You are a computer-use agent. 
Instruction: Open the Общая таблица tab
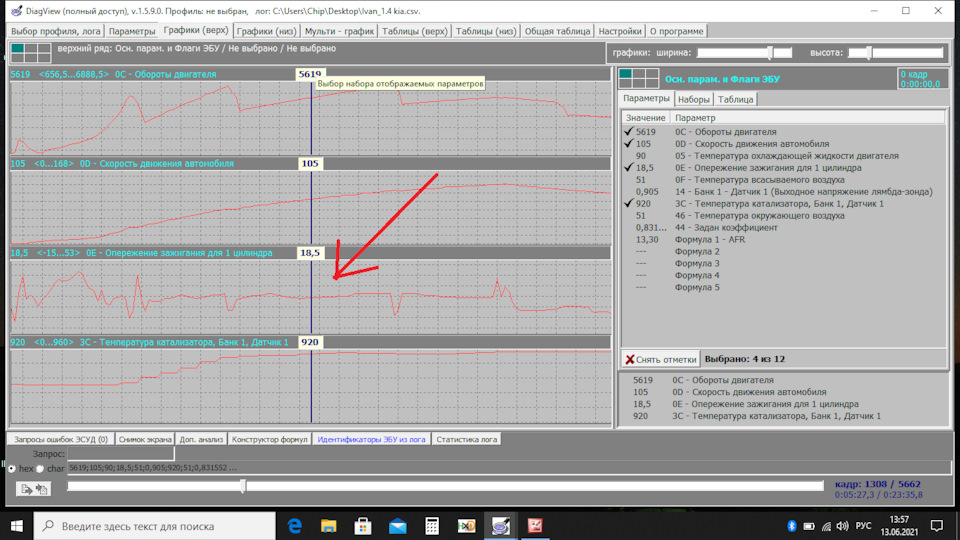coord(557,31)
